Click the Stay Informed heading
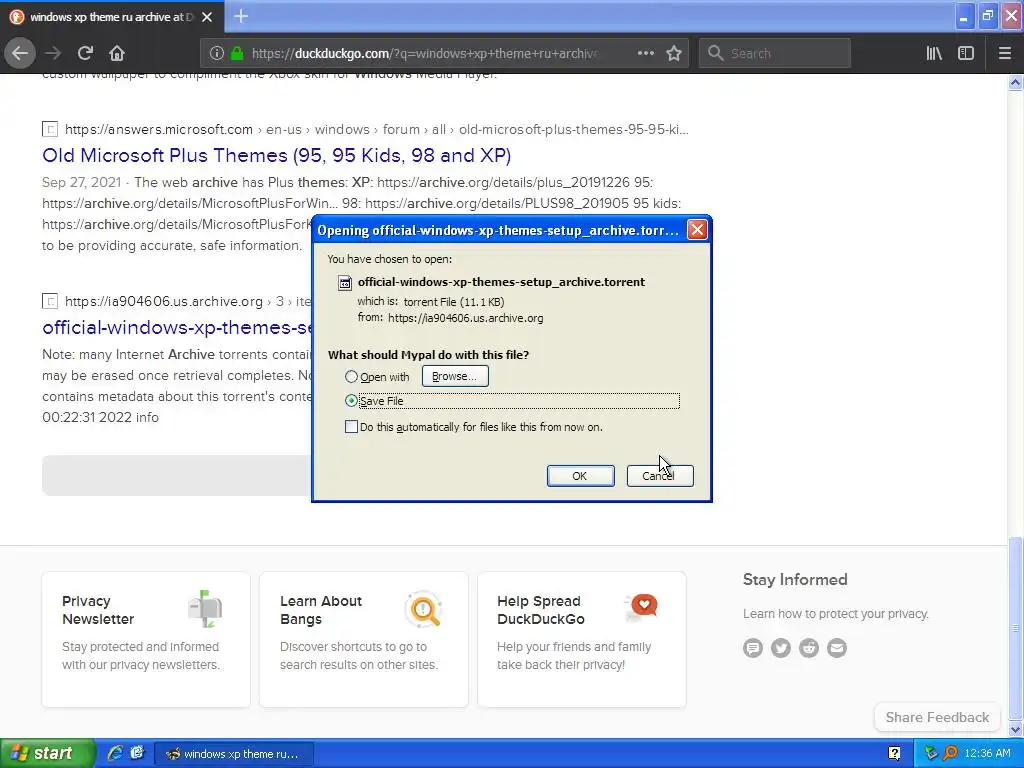 (x=795, y=579)
